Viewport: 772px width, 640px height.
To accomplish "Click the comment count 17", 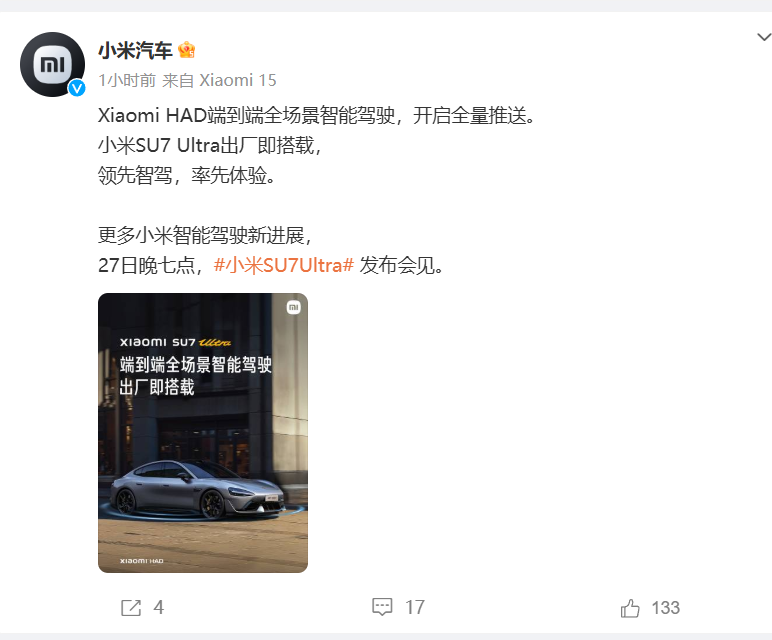I will click(415, 608).
